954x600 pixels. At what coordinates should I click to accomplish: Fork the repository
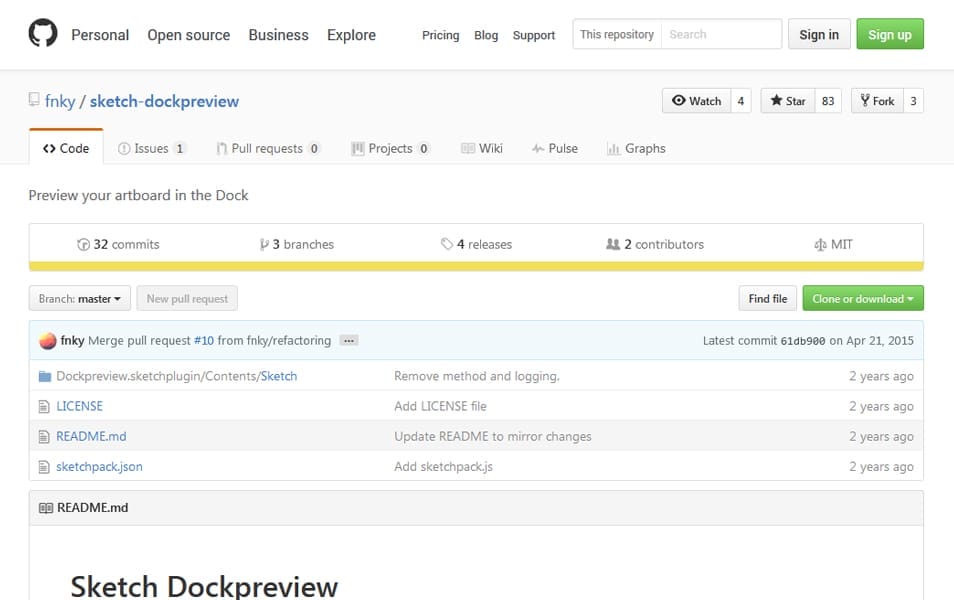(877, 101)
